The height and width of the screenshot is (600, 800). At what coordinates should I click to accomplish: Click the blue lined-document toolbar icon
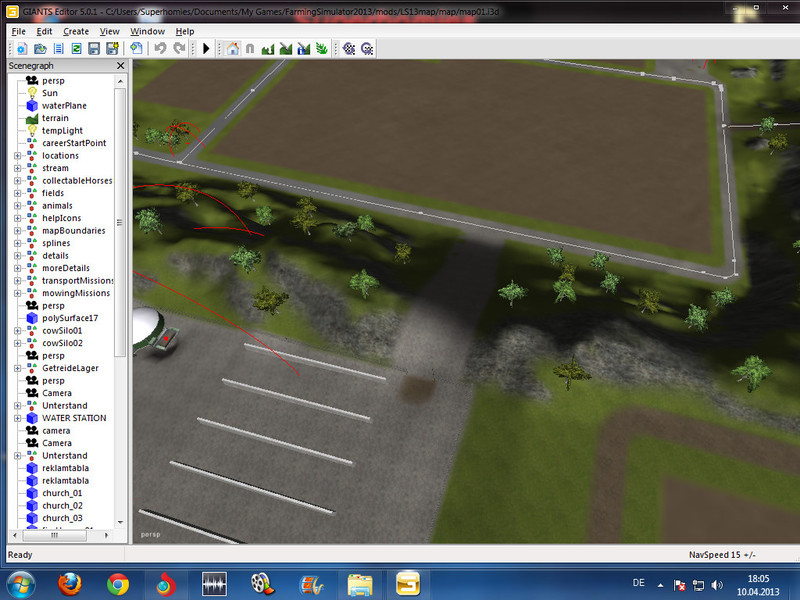tap(58, 48)
